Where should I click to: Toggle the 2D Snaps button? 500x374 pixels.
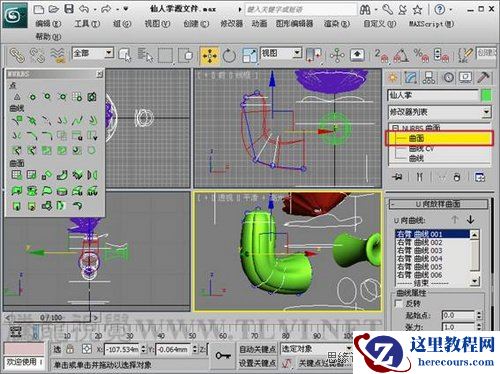coord(382,55)
